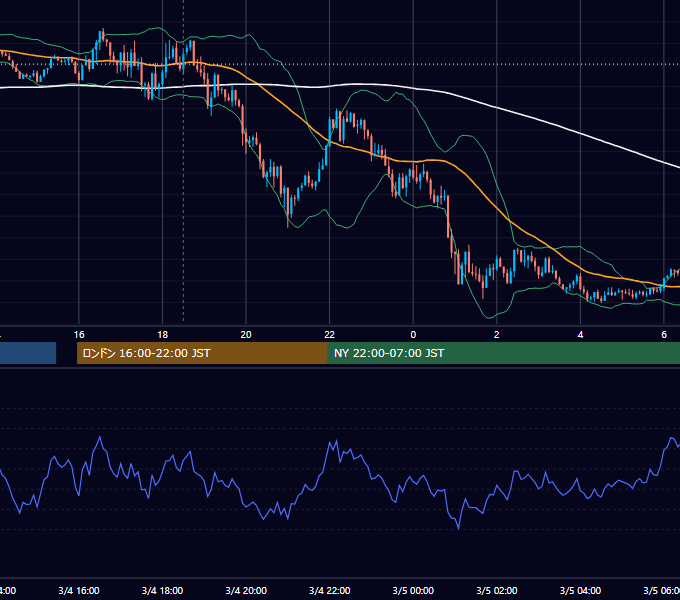Click the 3/4 22:00 label on lower axis
This screenshot has height=600, width=680.
click(330, 590)
